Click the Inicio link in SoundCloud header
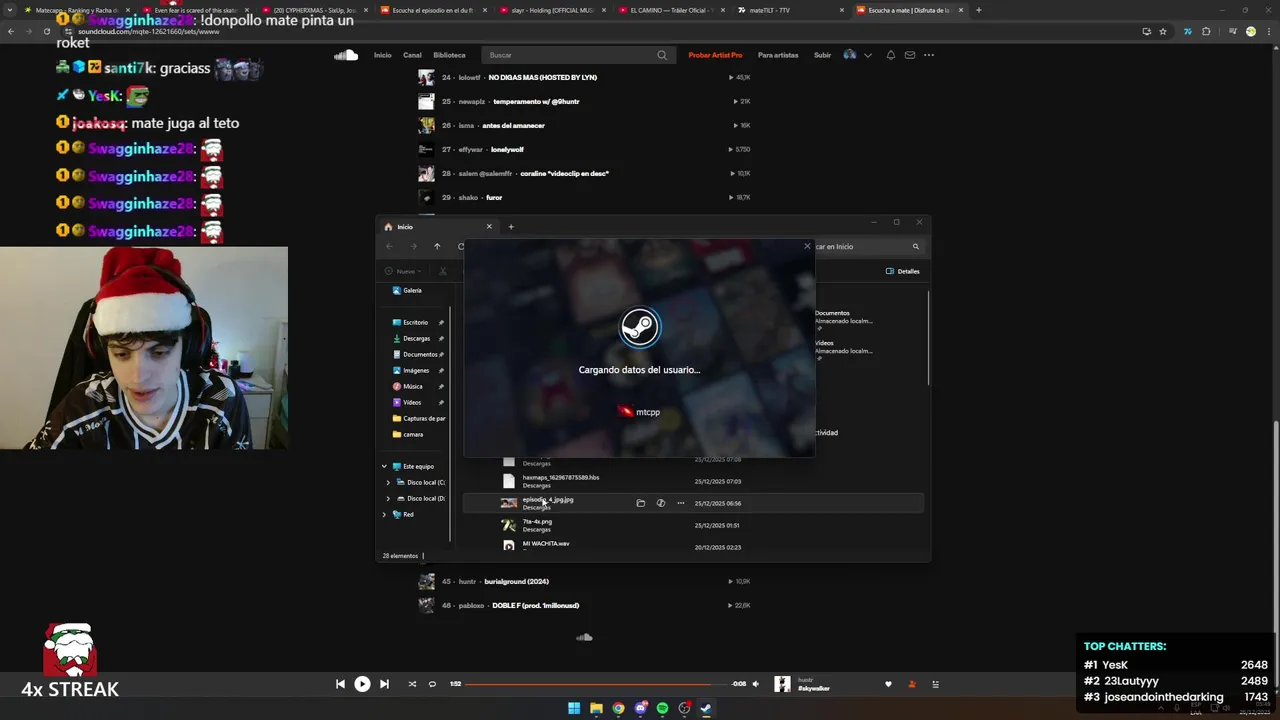 [383, 55]
